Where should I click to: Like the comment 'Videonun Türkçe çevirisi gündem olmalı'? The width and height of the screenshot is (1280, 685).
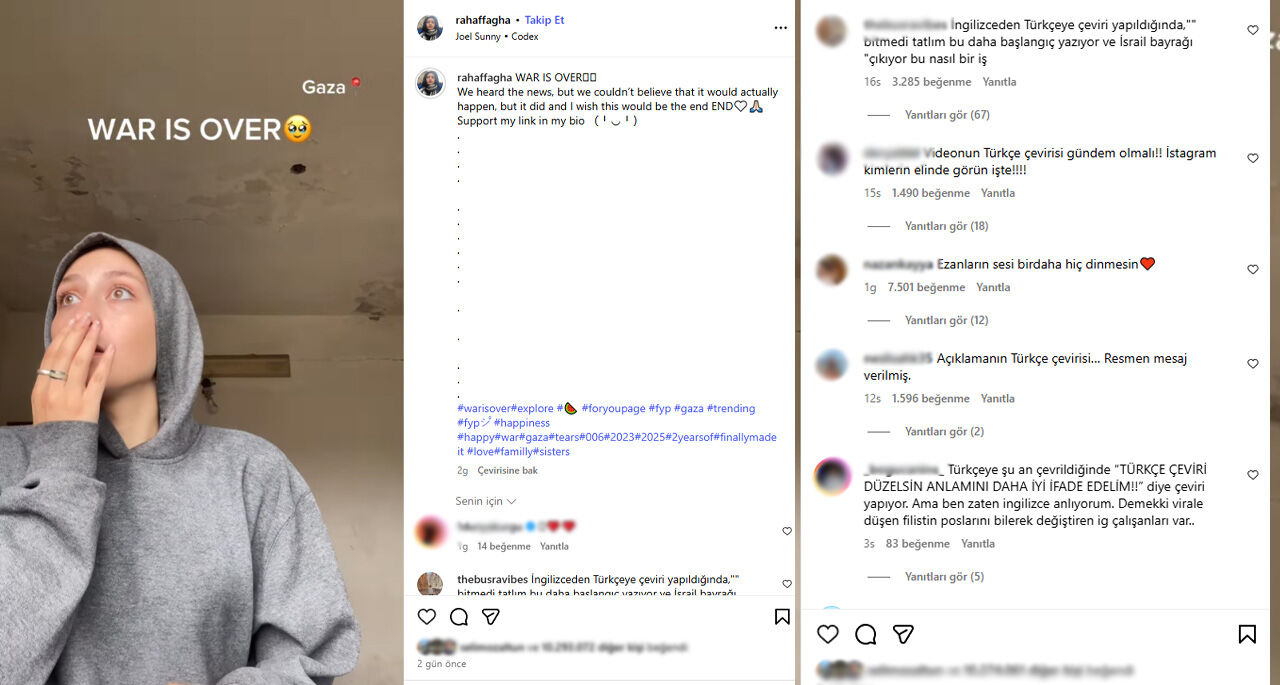point(1253,159)
